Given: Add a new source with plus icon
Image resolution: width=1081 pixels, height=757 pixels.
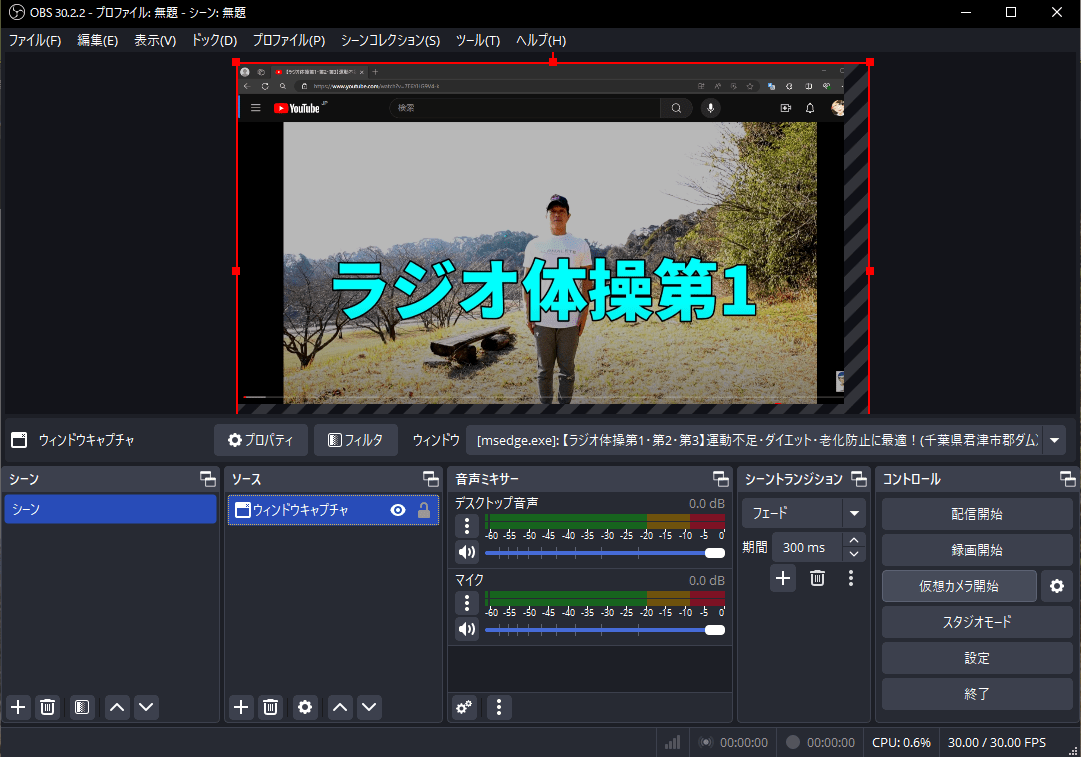Looking at the screenshot, I should pyautogui.click(x=241, y=707).
